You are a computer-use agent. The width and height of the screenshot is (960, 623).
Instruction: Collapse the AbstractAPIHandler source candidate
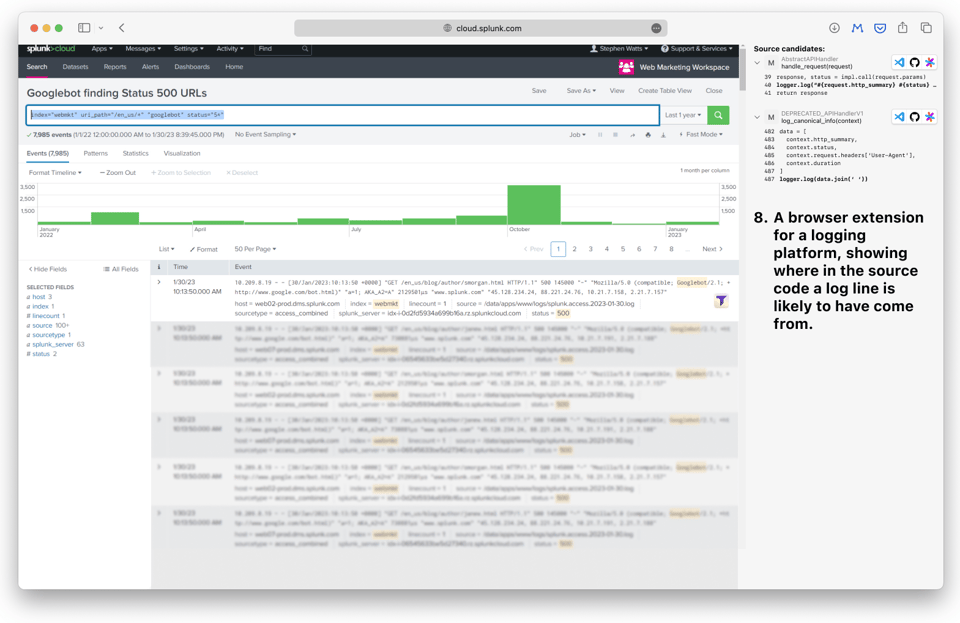tap(757, 63)
